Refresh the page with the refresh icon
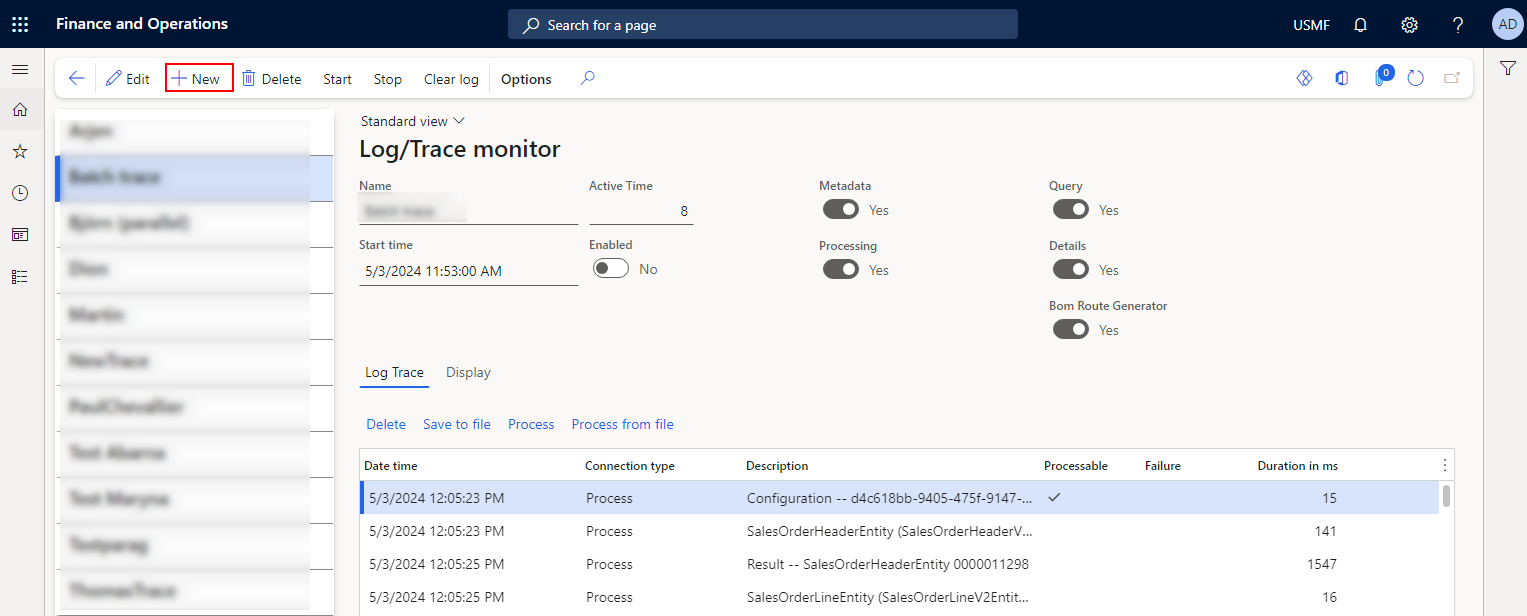1527x616 pixels. tap(1415, 78)
